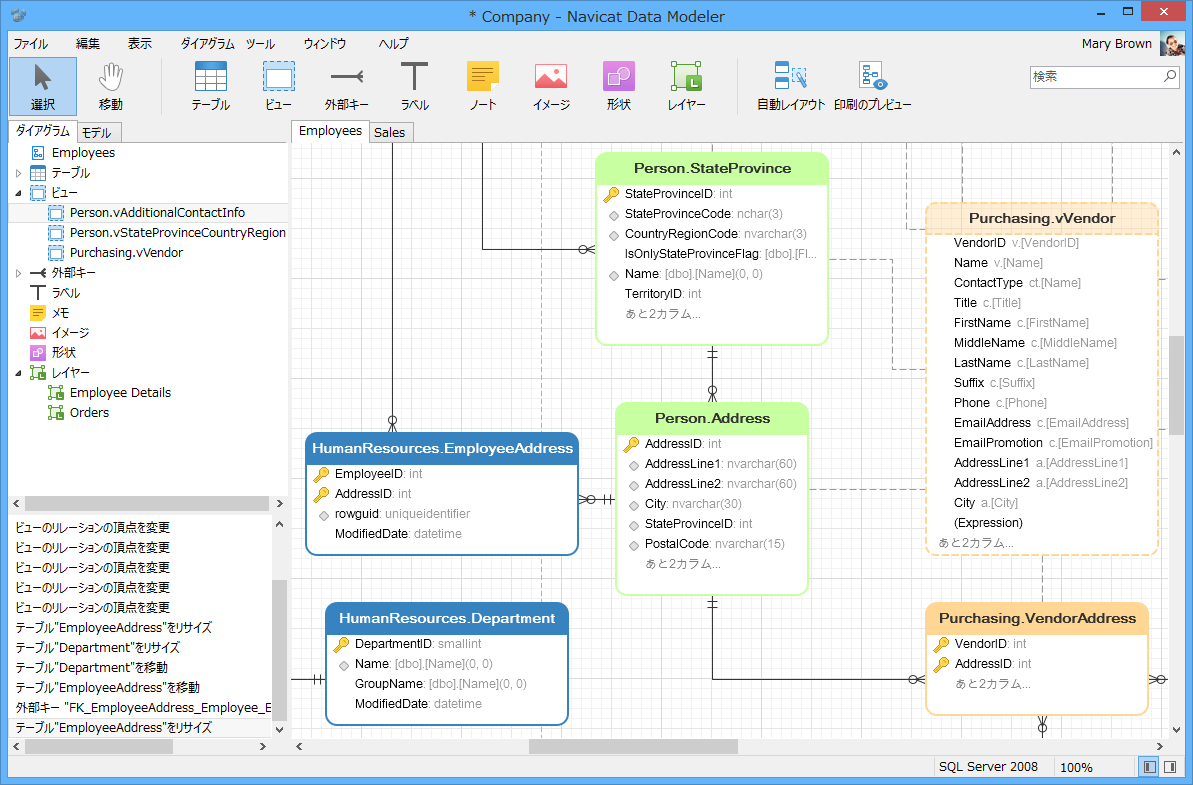Screen dimensions: 1193x785
Task: Select the Purchasing.VendorAddress table header
Action: pos(1037,618)
